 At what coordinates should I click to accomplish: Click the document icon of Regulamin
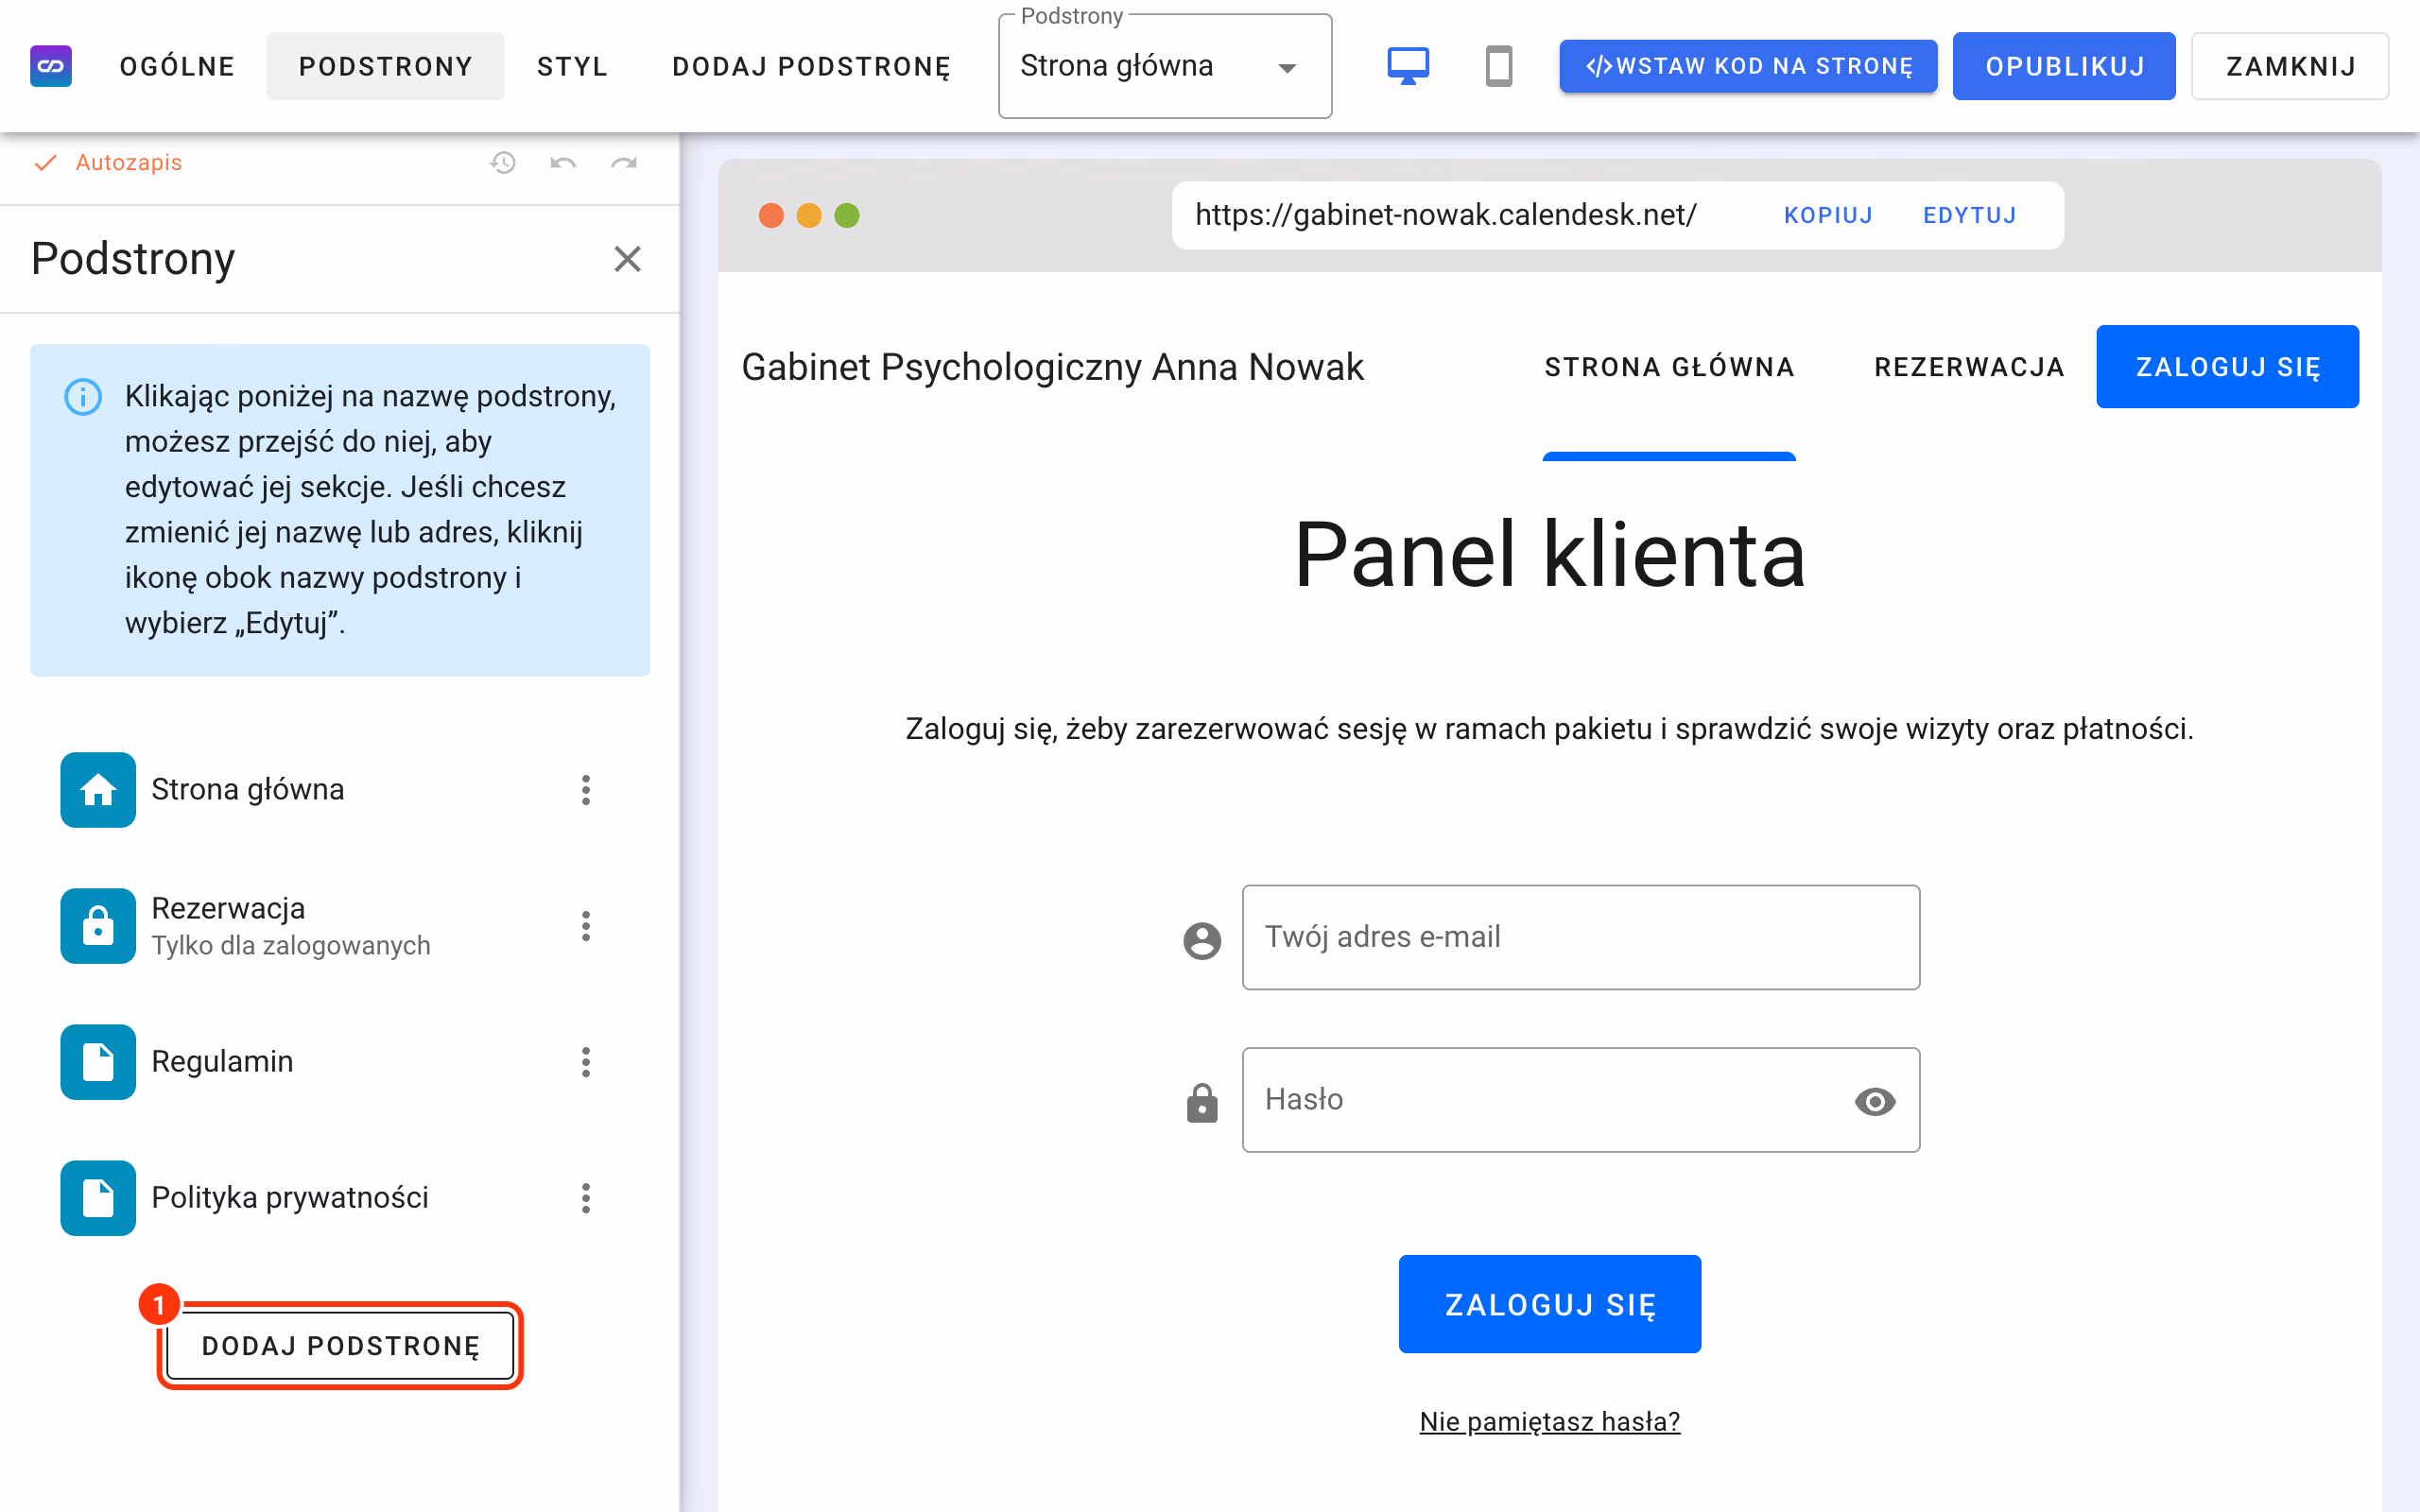tap(98, 1062)
